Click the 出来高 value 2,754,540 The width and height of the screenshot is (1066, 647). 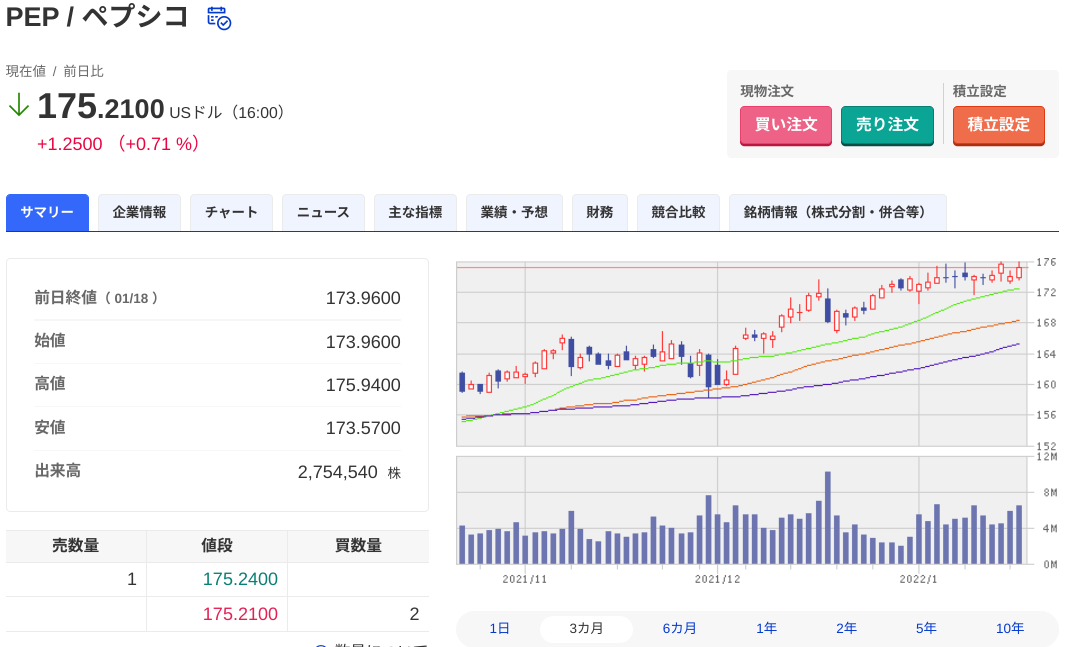337,472
